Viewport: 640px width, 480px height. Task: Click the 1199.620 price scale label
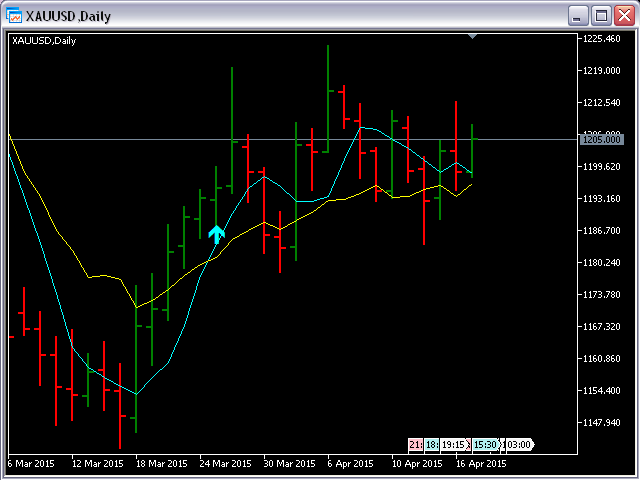click(x=602, y=167)
